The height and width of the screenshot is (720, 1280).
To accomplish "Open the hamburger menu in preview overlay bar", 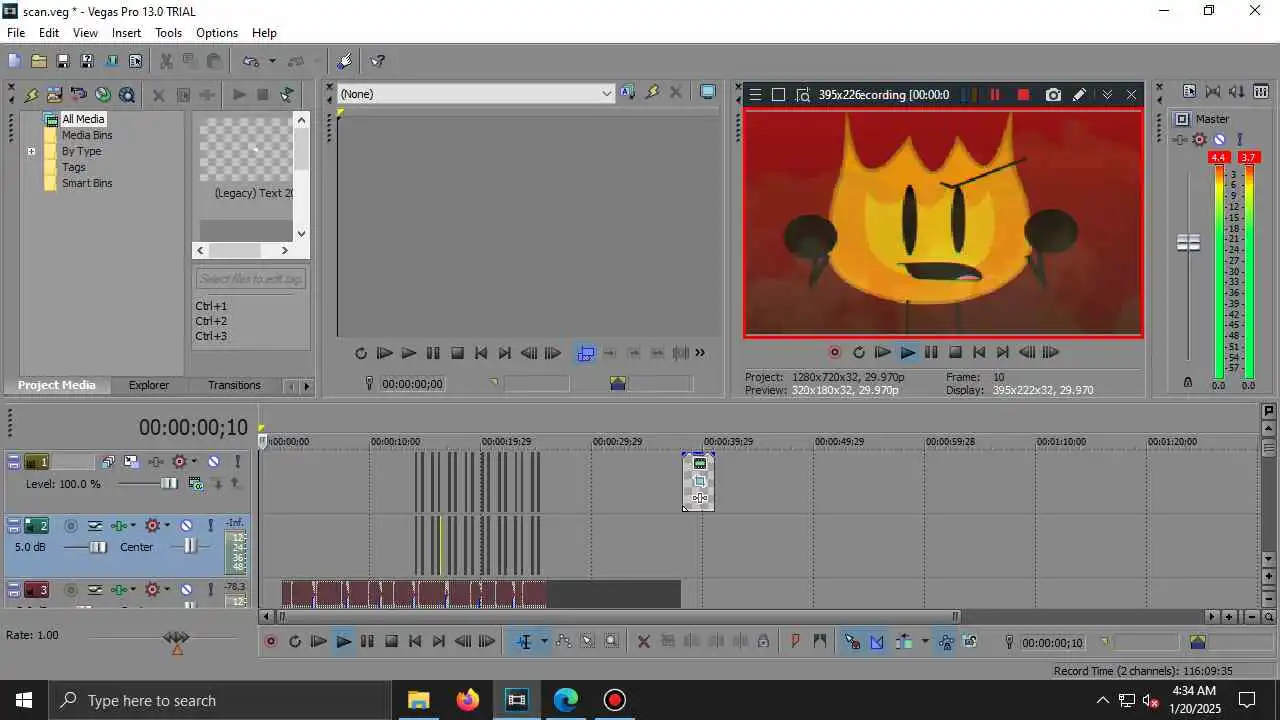I will pos(755,95).
